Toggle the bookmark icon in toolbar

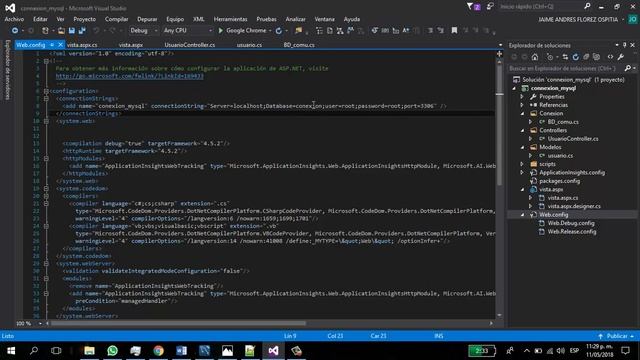(454, 31)
